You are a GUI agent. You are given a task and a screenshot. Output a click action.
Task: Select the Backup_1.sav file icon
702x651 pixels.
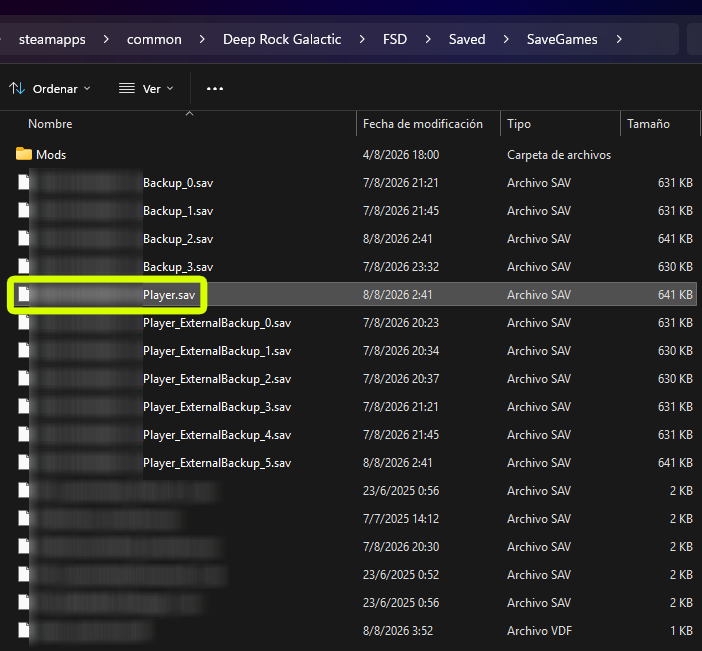point(24,210)
